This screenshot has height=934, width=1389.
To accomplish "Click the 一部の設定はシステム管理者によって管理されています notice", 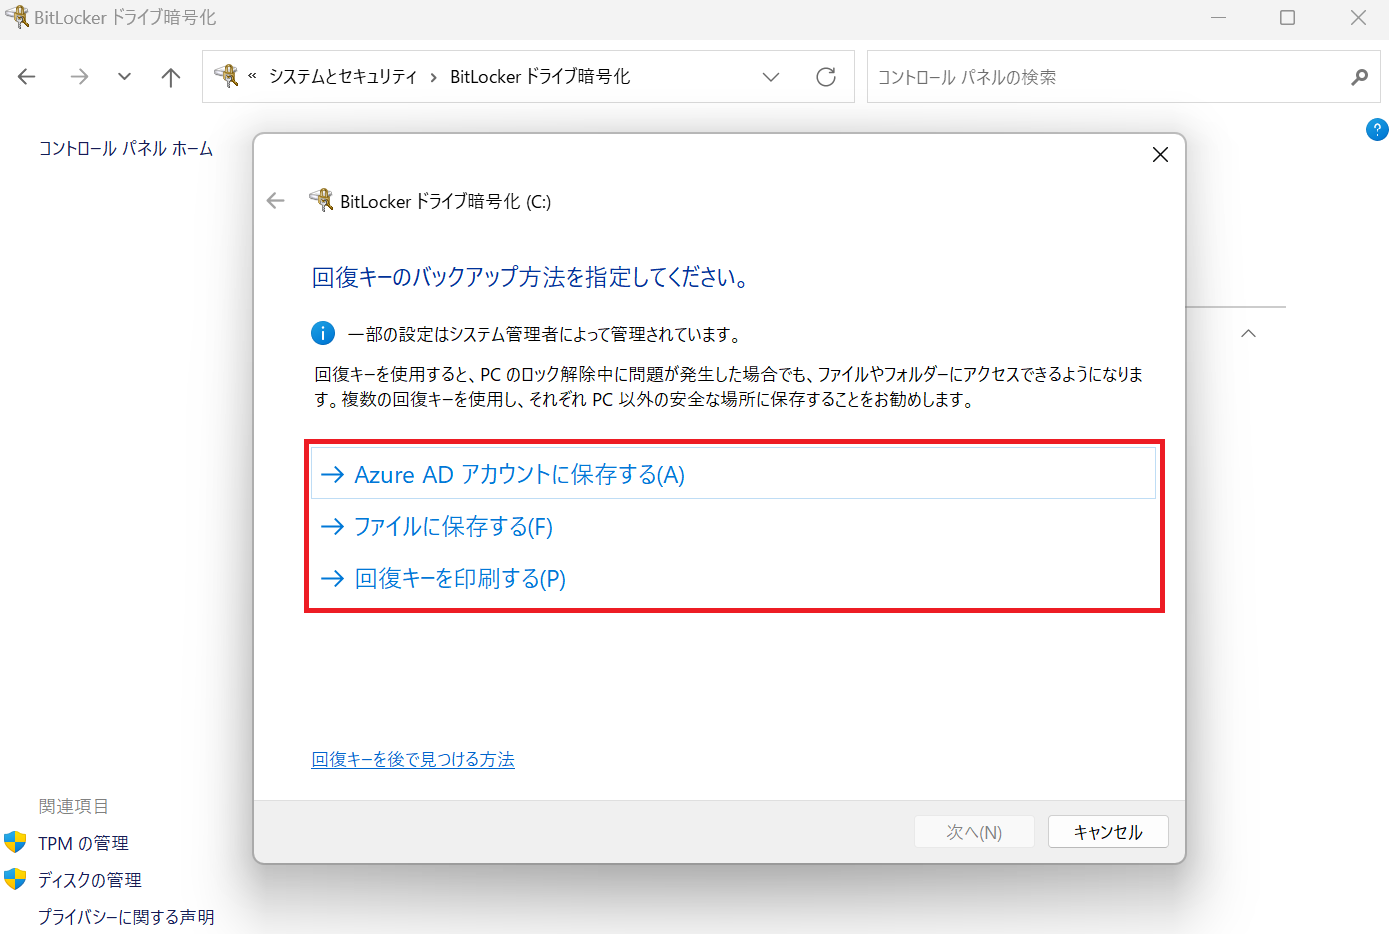I will [544, 334].
